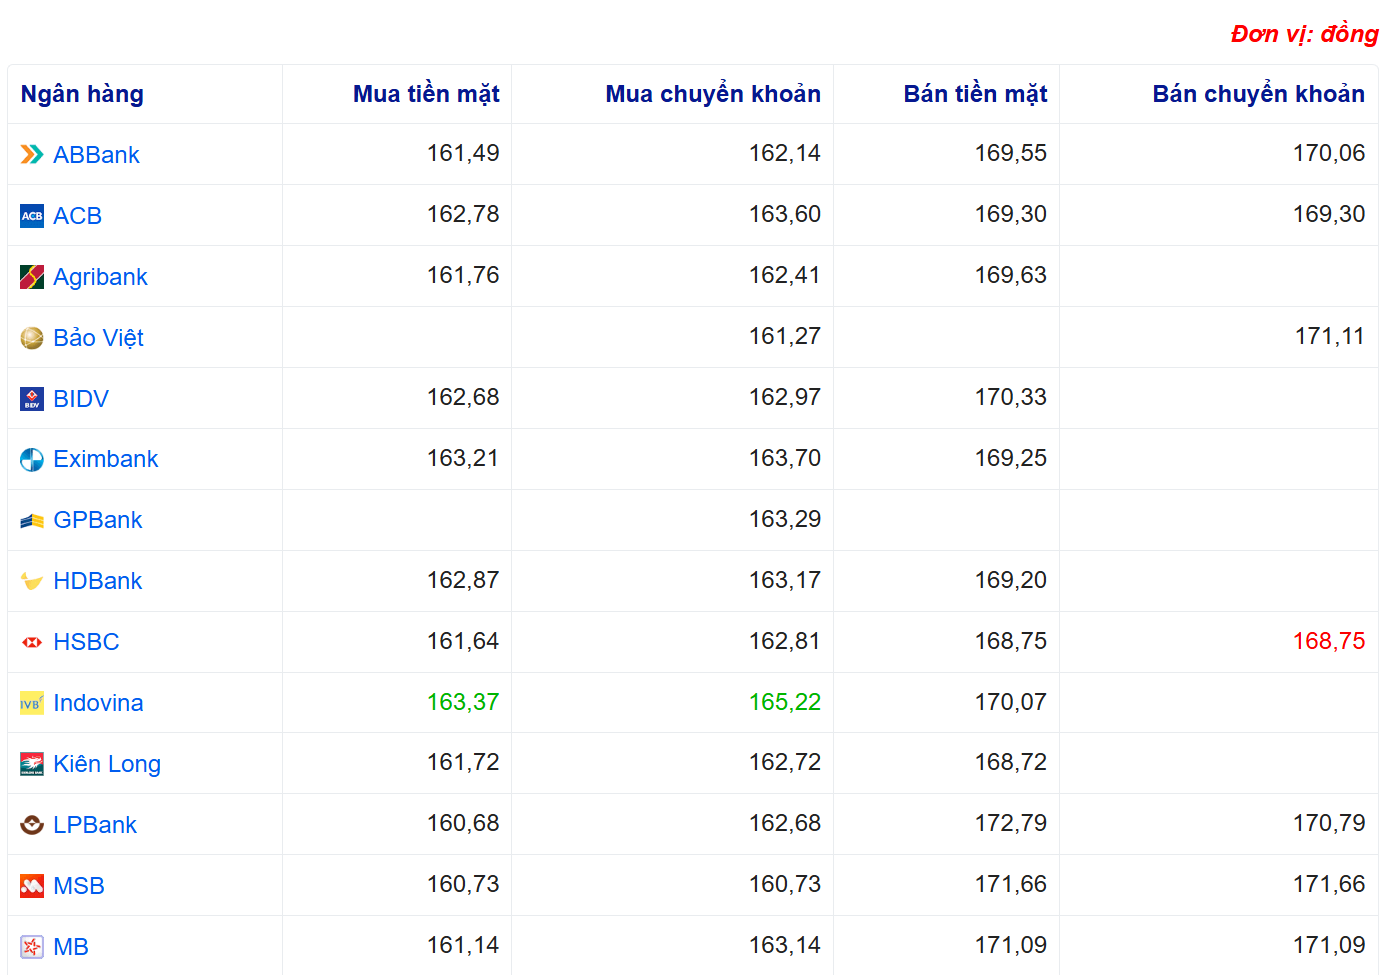Sort by Mua chuyển khoản column header
The width and height of the screenshot is (1387, 975).
click(712, 94)
